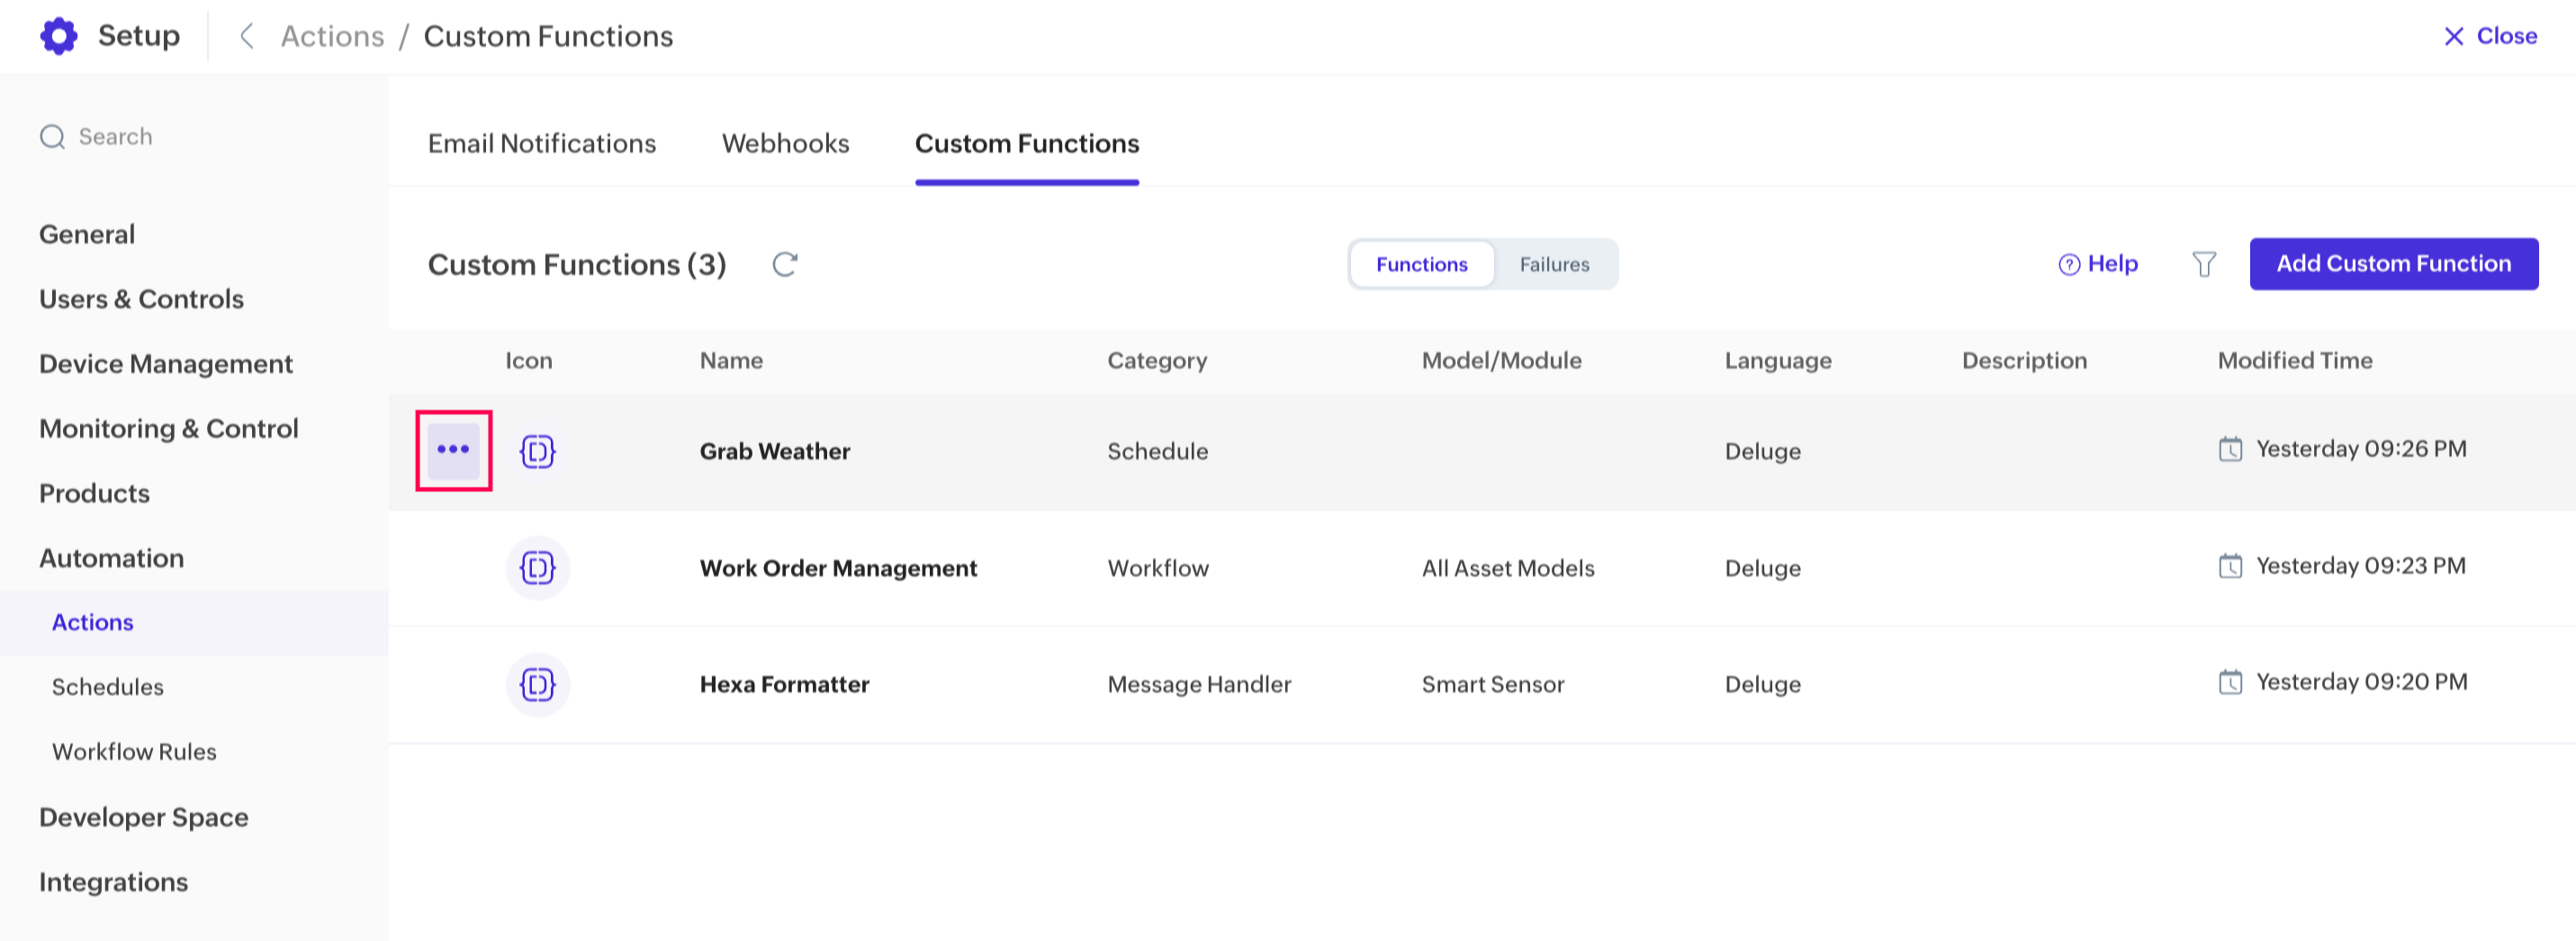Screen dimensions: 2576x941
Task: Click the Setup sidebar search field
Action: (116, 136)
